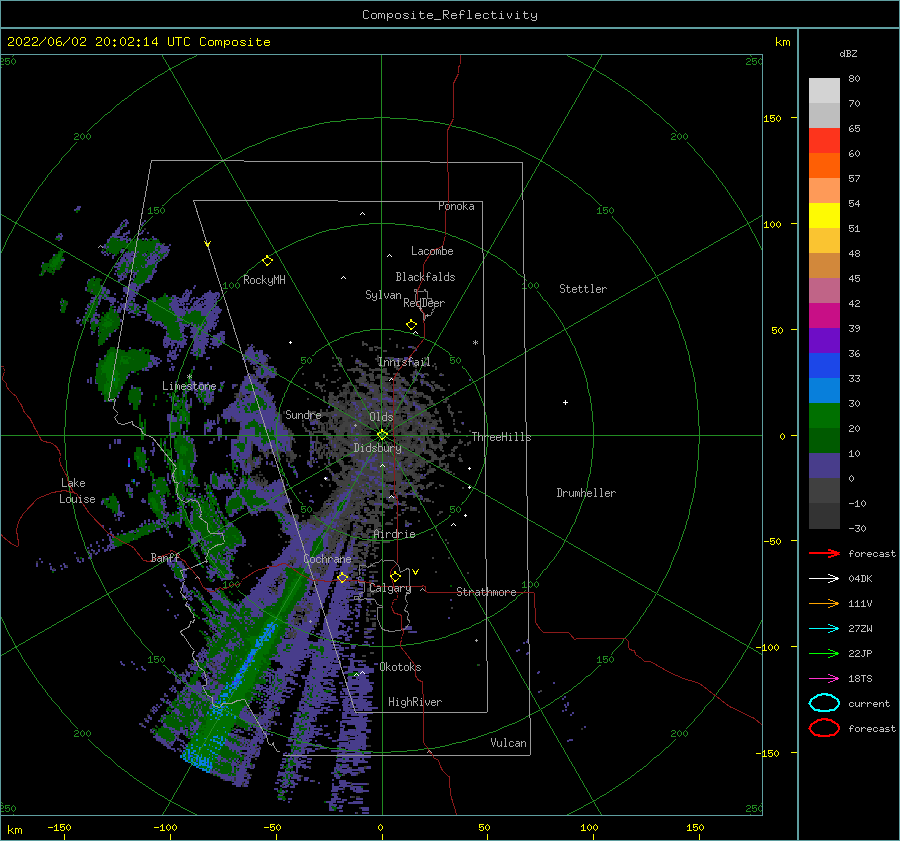The height and width of the screenshot is (841, 900).
Task: Click the Calgary city label
Action: [x=390, y=588]
